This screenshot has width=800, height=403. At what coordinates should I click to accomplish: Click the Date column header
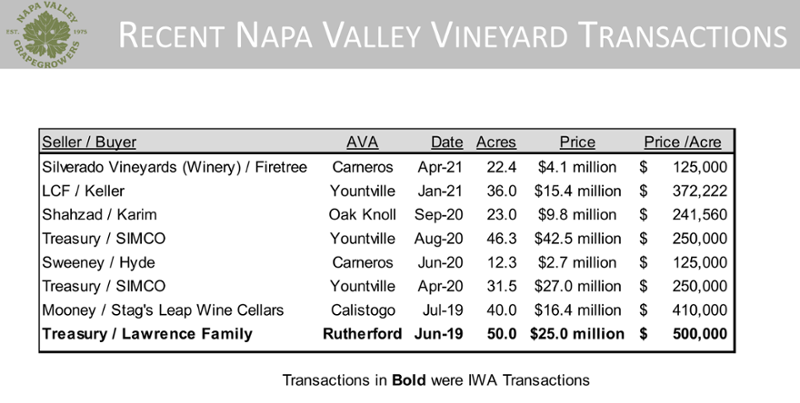447,142
